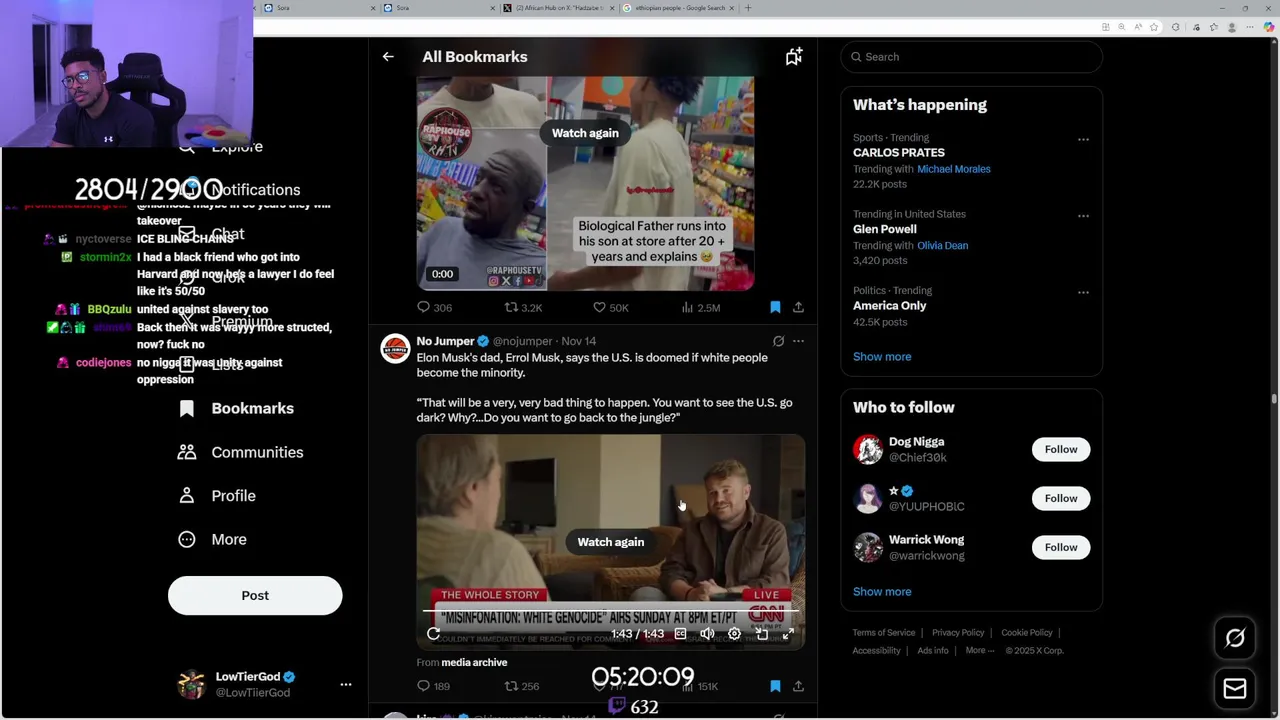The height and width of the screenshot is (720, 1280).
Task: Open the Grok icon on No Jumper post
Action: (778, 341)
